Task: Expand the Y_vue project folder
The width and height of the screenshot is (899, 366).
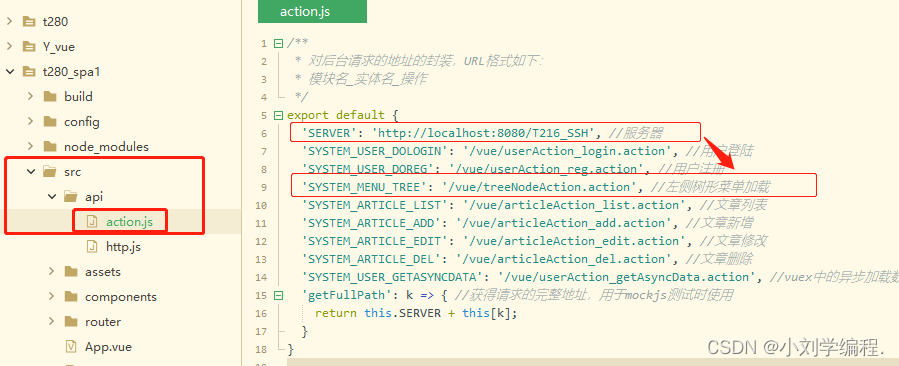Action: click(x=9, y=46)
